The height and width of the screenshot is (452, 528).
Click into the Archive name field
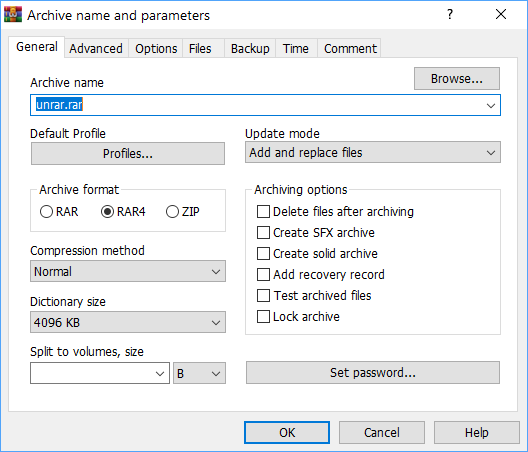pyautogui.click(x=265, y=105)
